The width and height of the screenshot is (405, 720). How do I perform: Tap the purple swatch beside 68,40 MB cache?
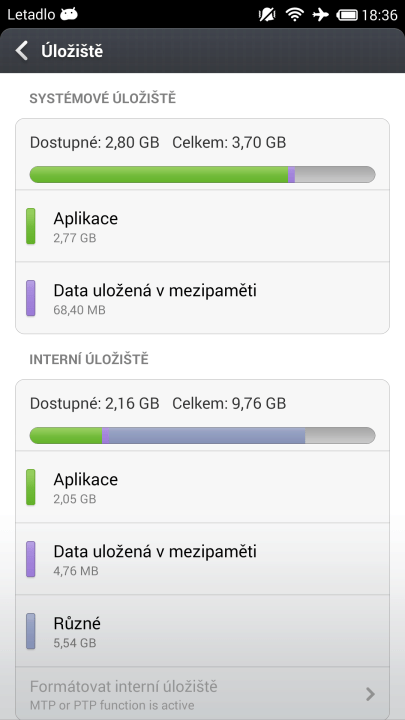tap(31, 298)
